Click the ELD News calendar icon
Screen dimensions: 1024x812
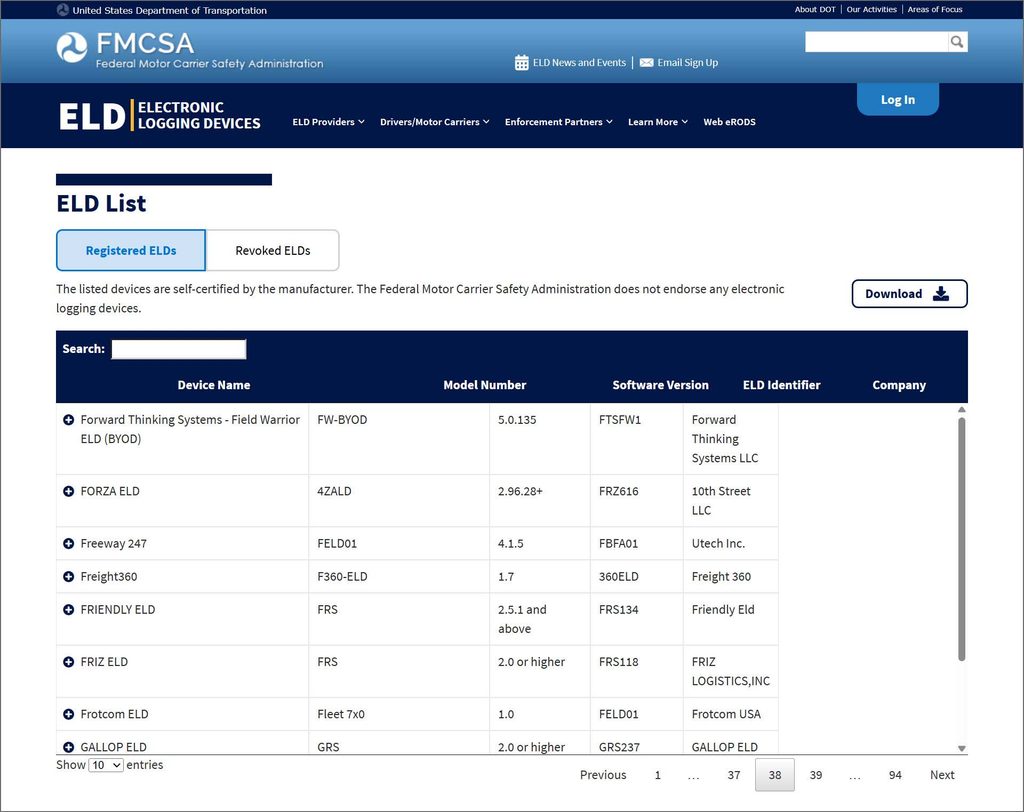coord(521,63)
